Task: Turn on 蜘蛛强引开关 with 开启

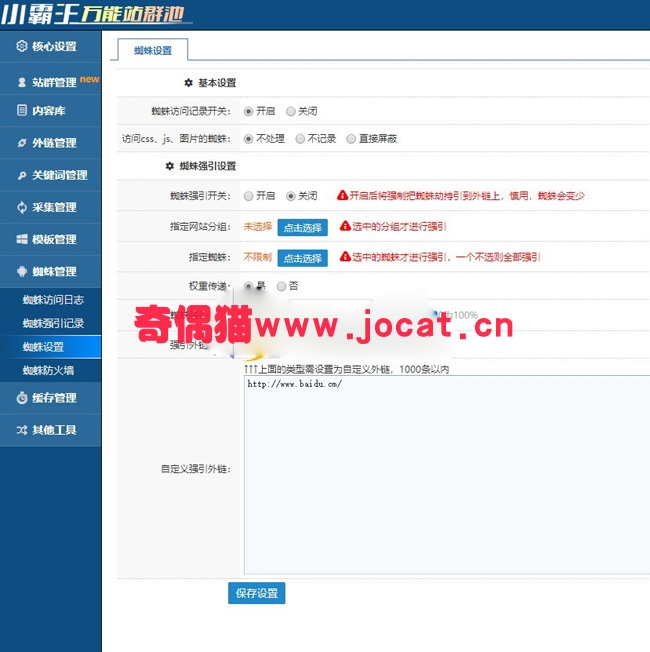Action: [248, 196]
